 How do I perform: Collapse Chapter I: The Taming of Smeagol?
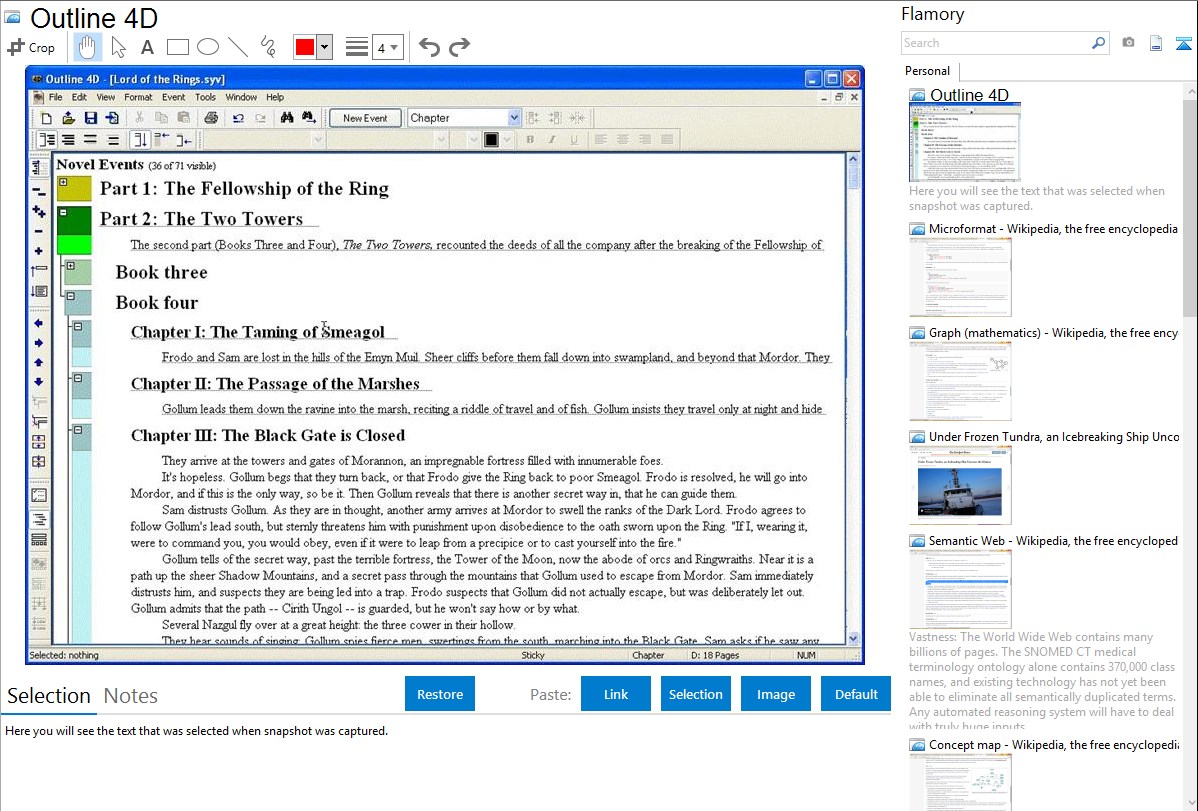point(78,326)
